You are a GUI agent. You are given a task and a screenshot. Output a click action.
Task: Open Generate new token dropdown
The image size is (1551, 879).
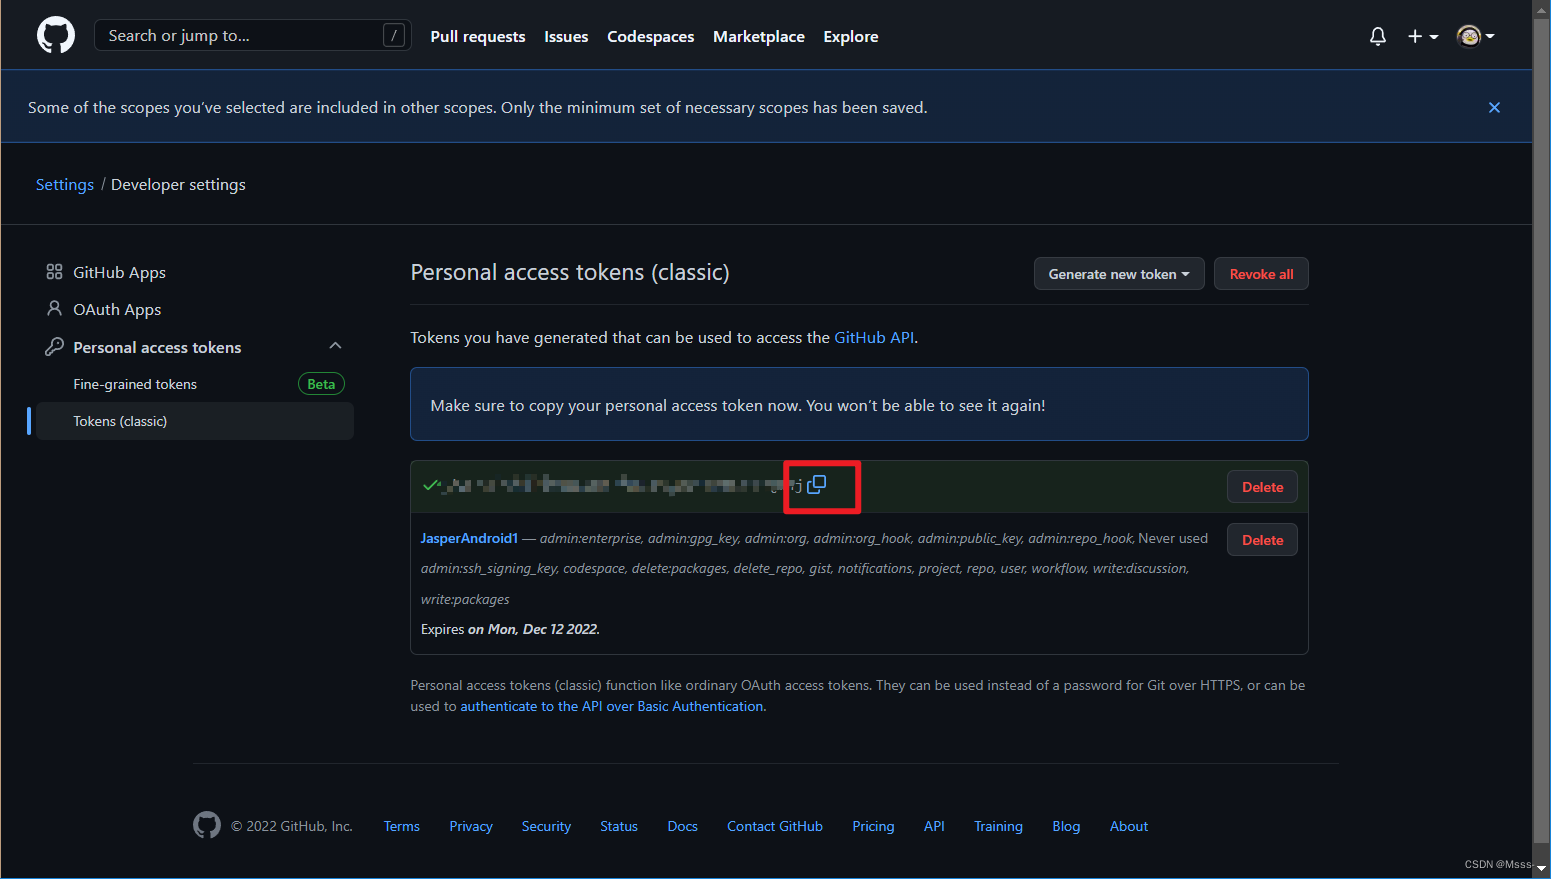pos(1119,274)
